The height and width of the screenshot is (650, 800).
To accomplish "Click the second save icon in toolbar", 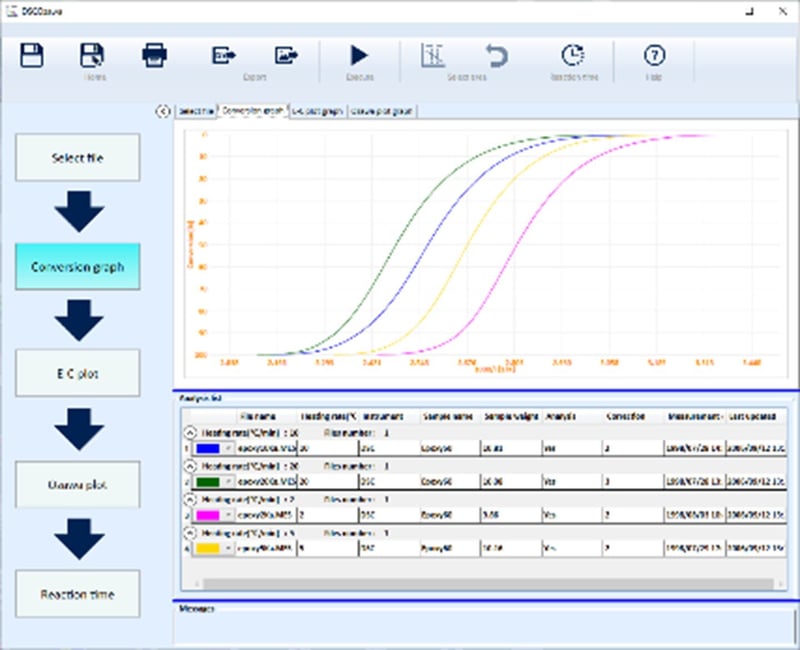I will pos(93,55).
